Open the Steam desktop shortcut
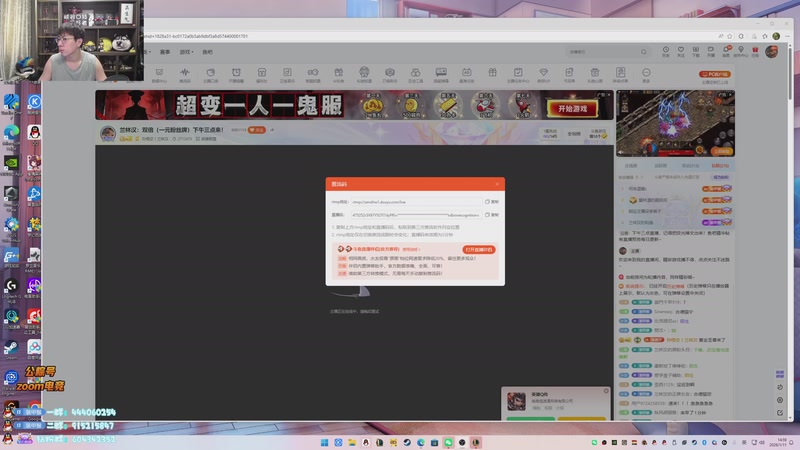This screenshot has height=450, width=800. click(11, 350)
